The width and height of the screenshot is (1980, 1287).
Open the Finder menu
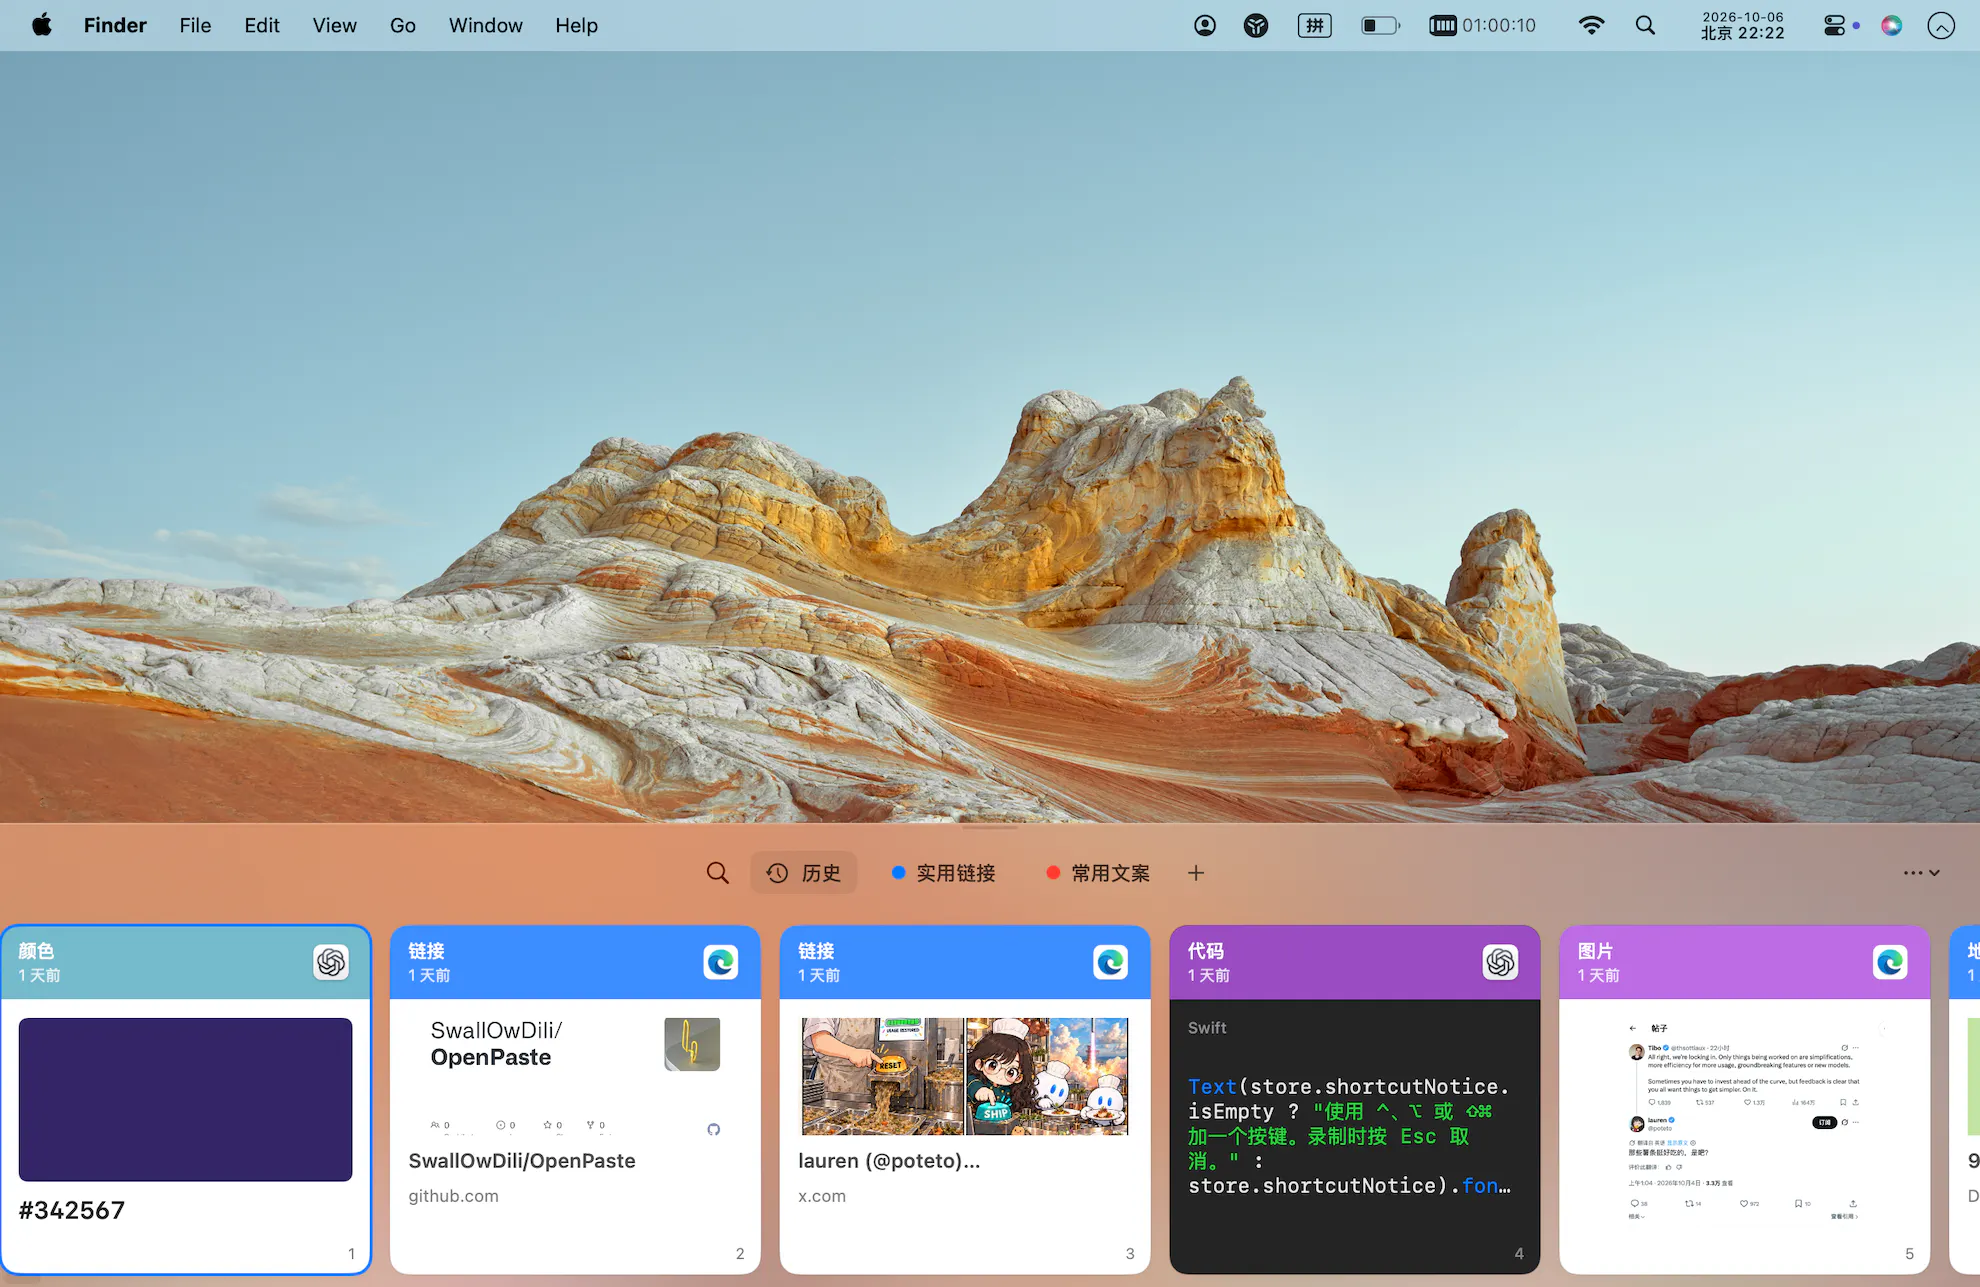[x=115, y=25]
